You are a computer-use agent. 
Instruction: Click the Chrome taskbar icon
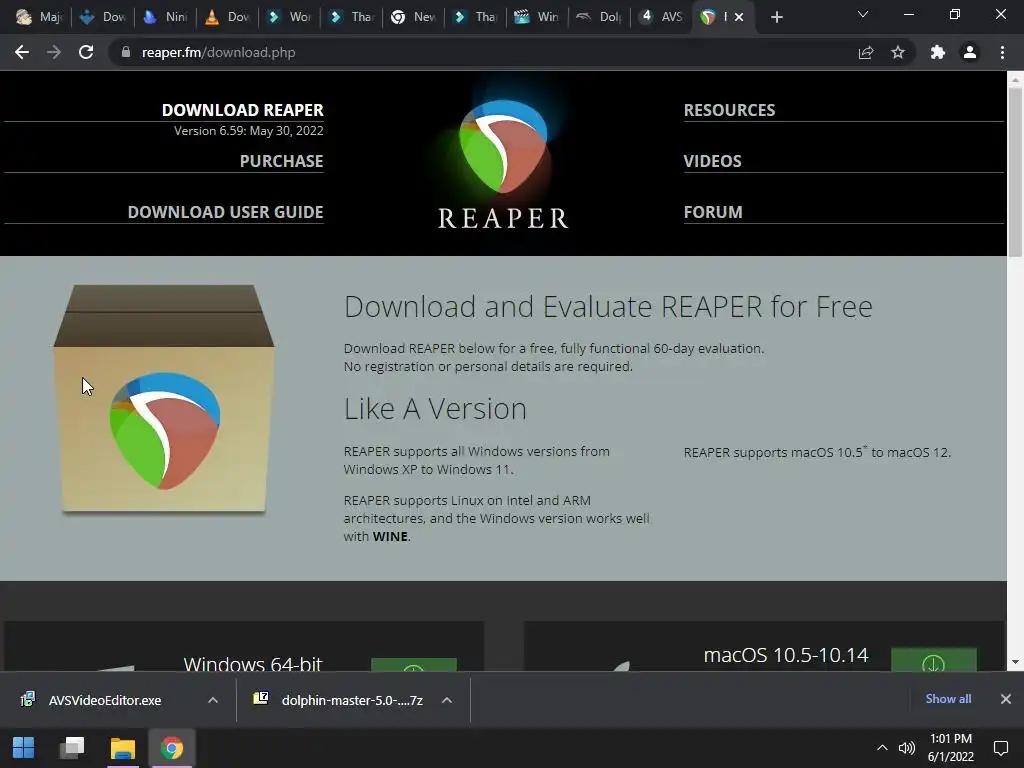pos(172,748)
